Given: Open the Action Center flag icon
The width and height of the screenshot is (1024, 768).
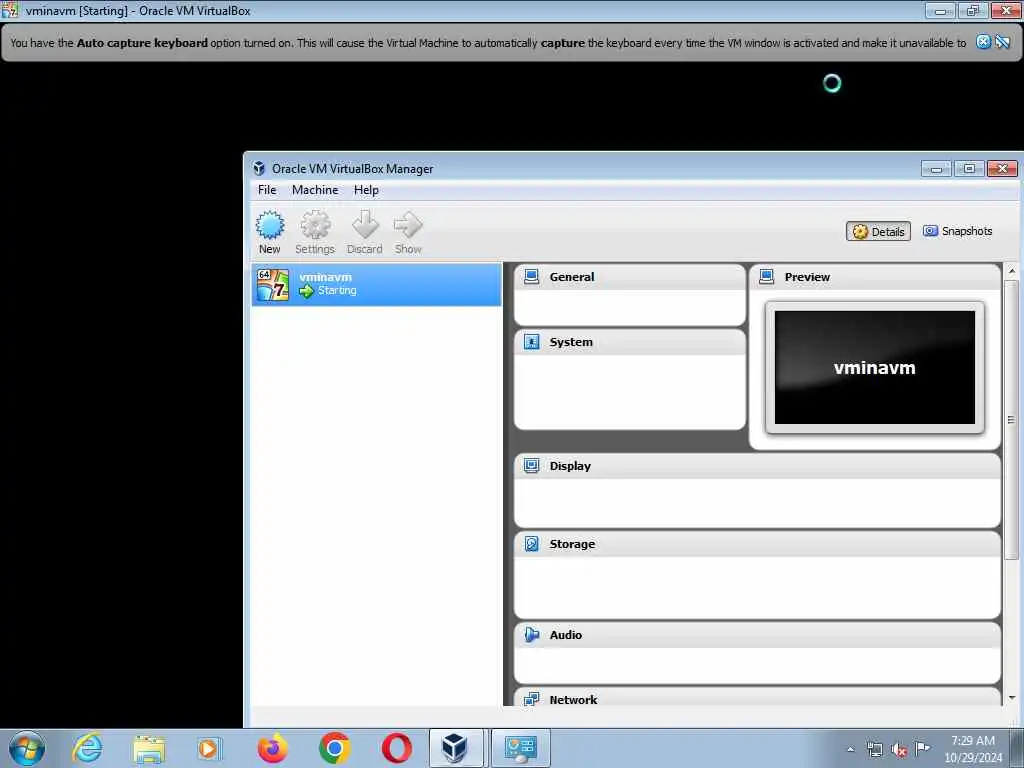Looking at the screenshot, I should [922, 748].
